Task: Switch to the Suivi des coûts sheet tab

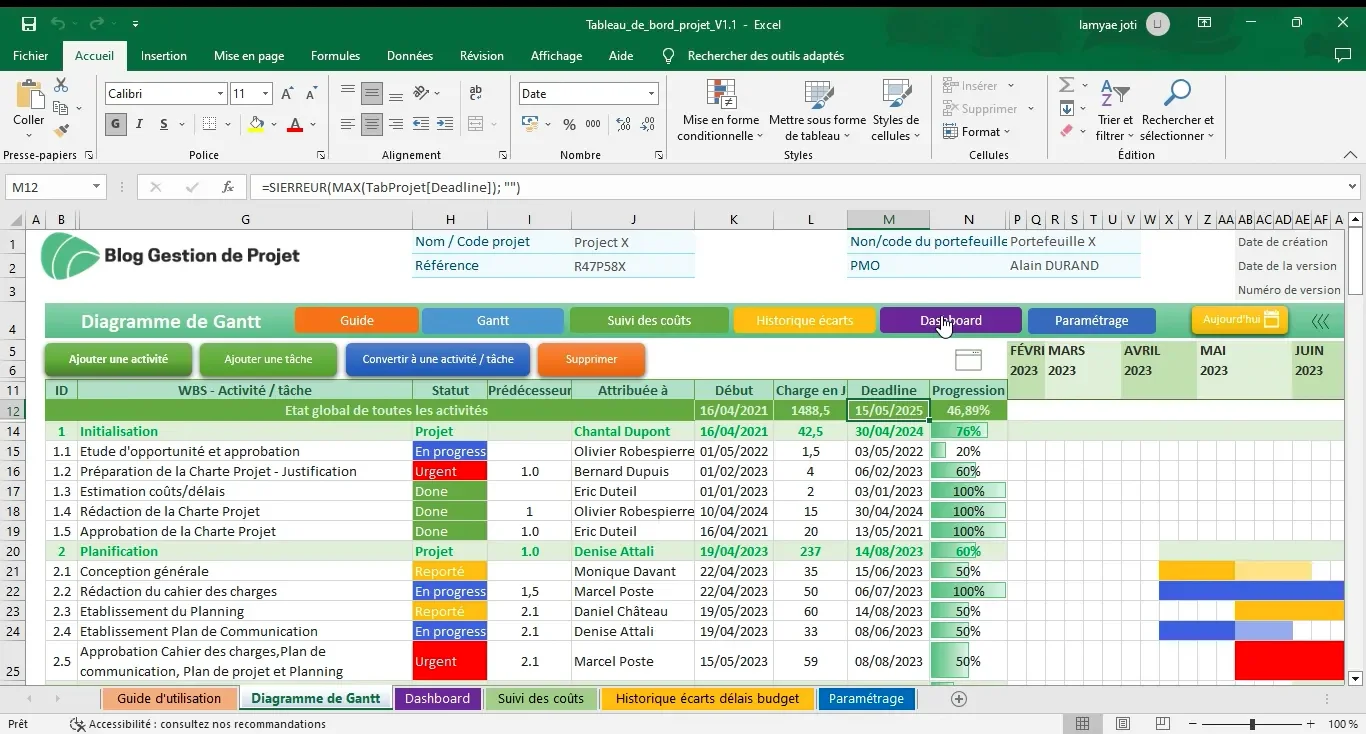Action: [x=540, y=698]
